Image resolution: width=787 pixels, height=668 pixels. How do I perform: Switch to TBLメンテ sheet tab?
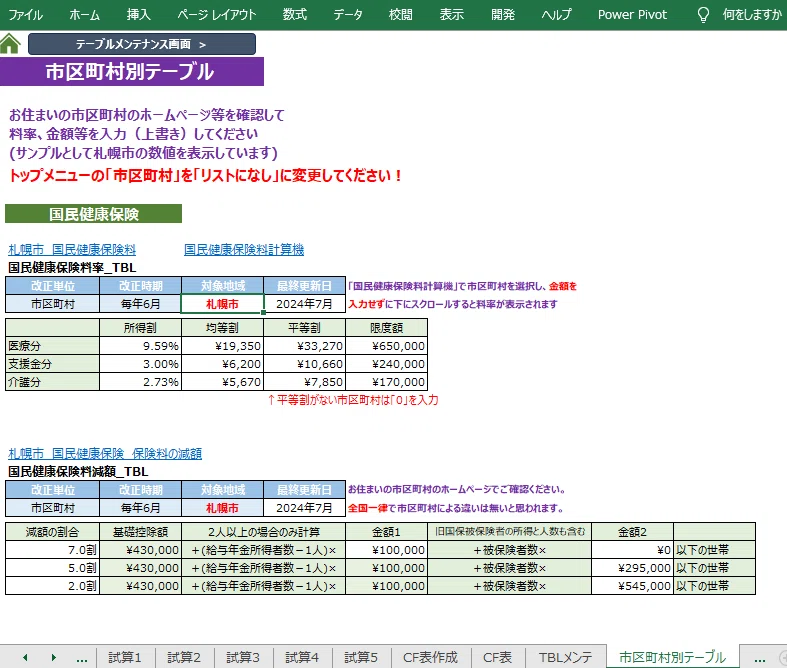pyautogui.click(x=565, y=657)
